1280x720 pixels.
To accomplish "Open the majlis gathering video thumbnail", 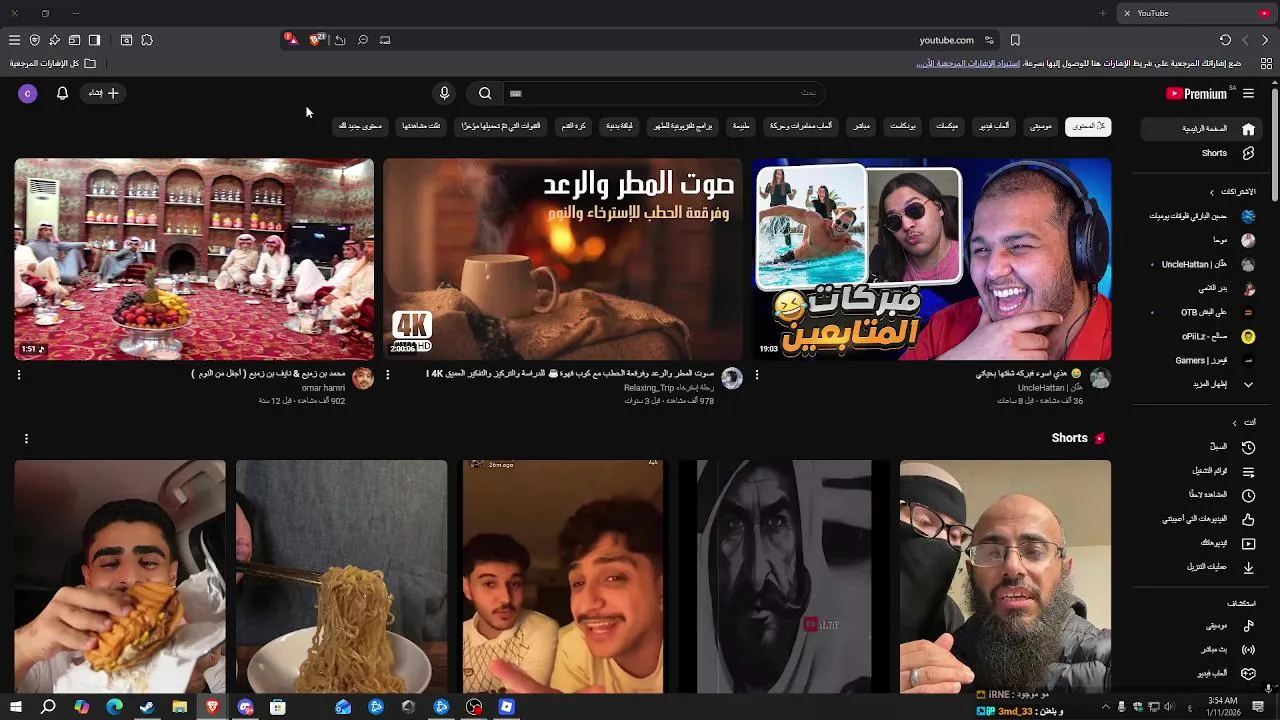I will coord(194,259).
